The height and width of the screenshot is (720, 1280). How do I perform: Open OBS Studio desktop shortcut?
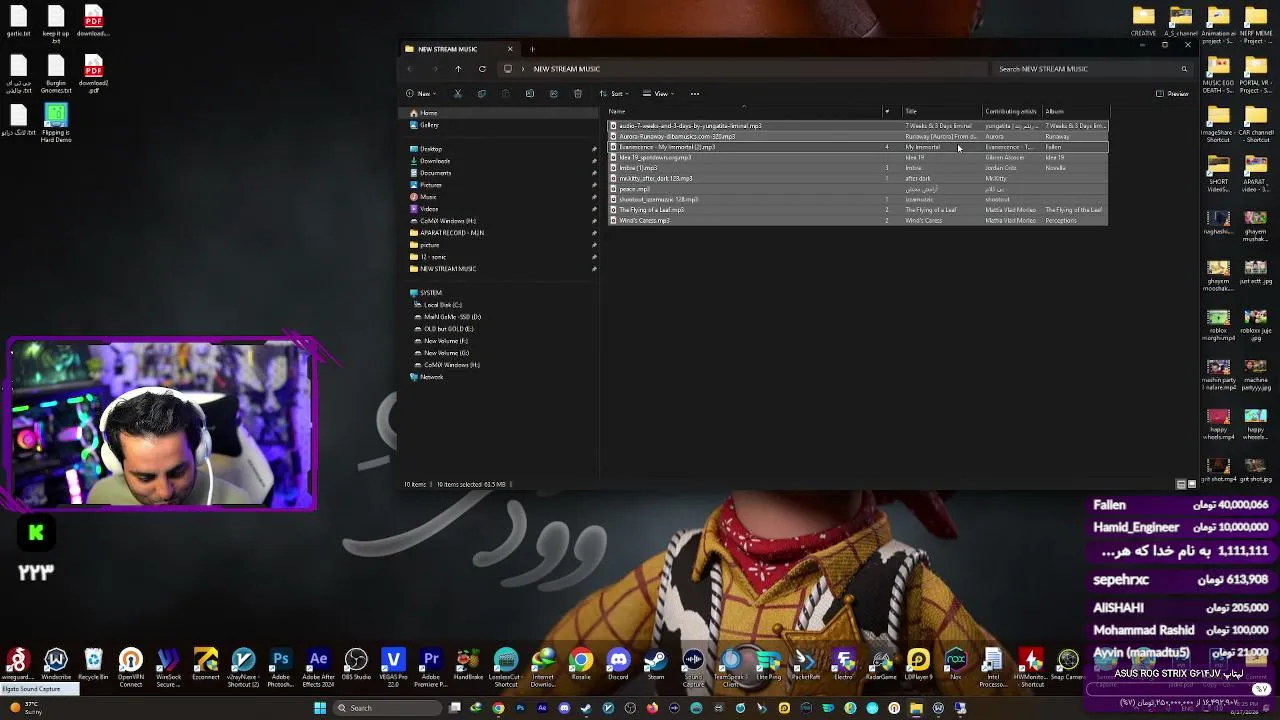[x=356, y=665]
